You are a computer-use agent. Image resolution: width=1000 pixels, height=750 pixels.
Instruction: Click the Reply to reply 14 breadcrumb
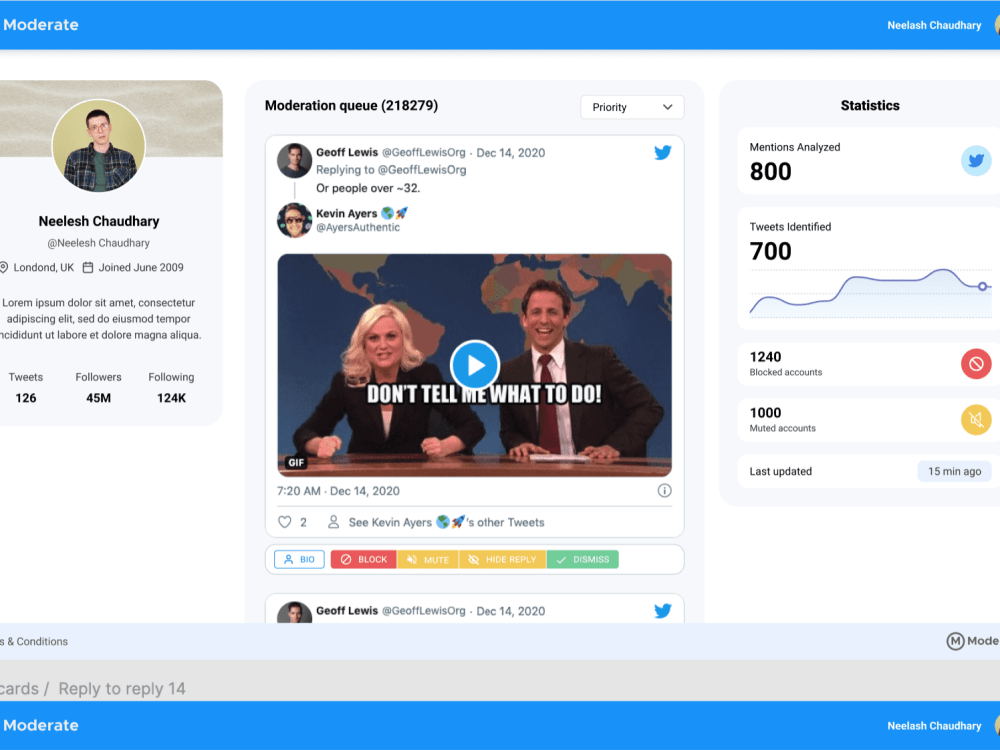coord(122,689)
